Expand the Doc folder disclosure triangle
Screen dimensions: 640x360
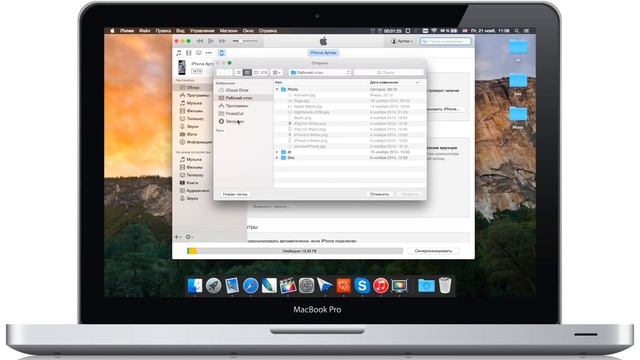278,158
